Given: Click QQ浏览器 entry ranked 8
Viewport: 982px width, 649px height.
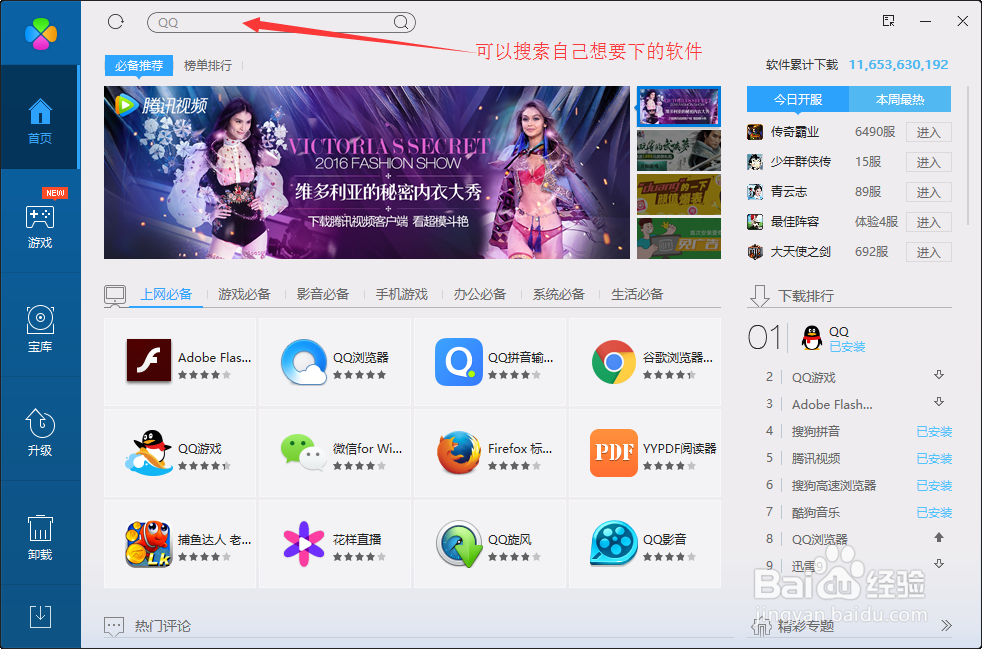Looking at the screenshot, I should [x=820, y=539].
